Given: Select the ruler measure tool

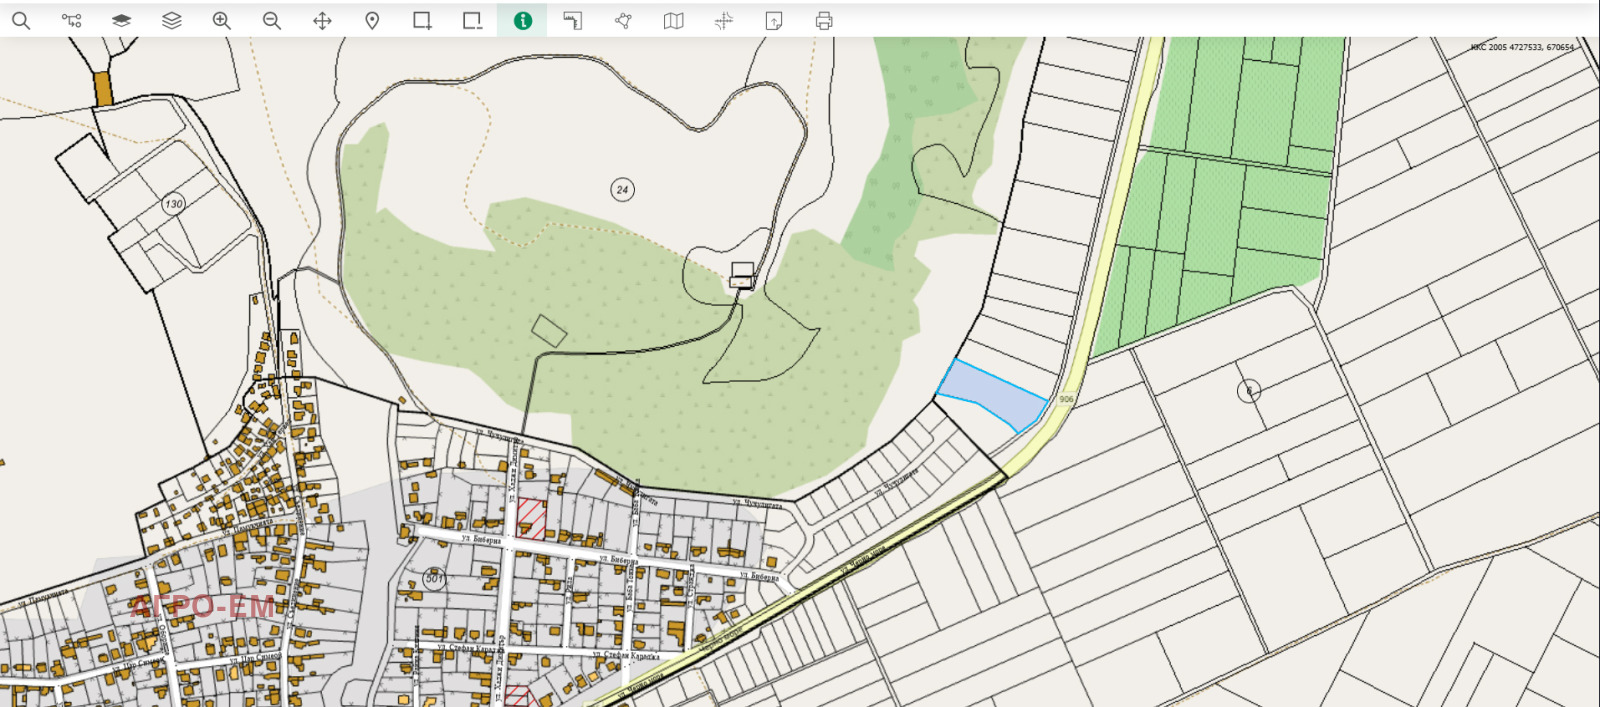Looking at the screenshot, I should [573, 20].
